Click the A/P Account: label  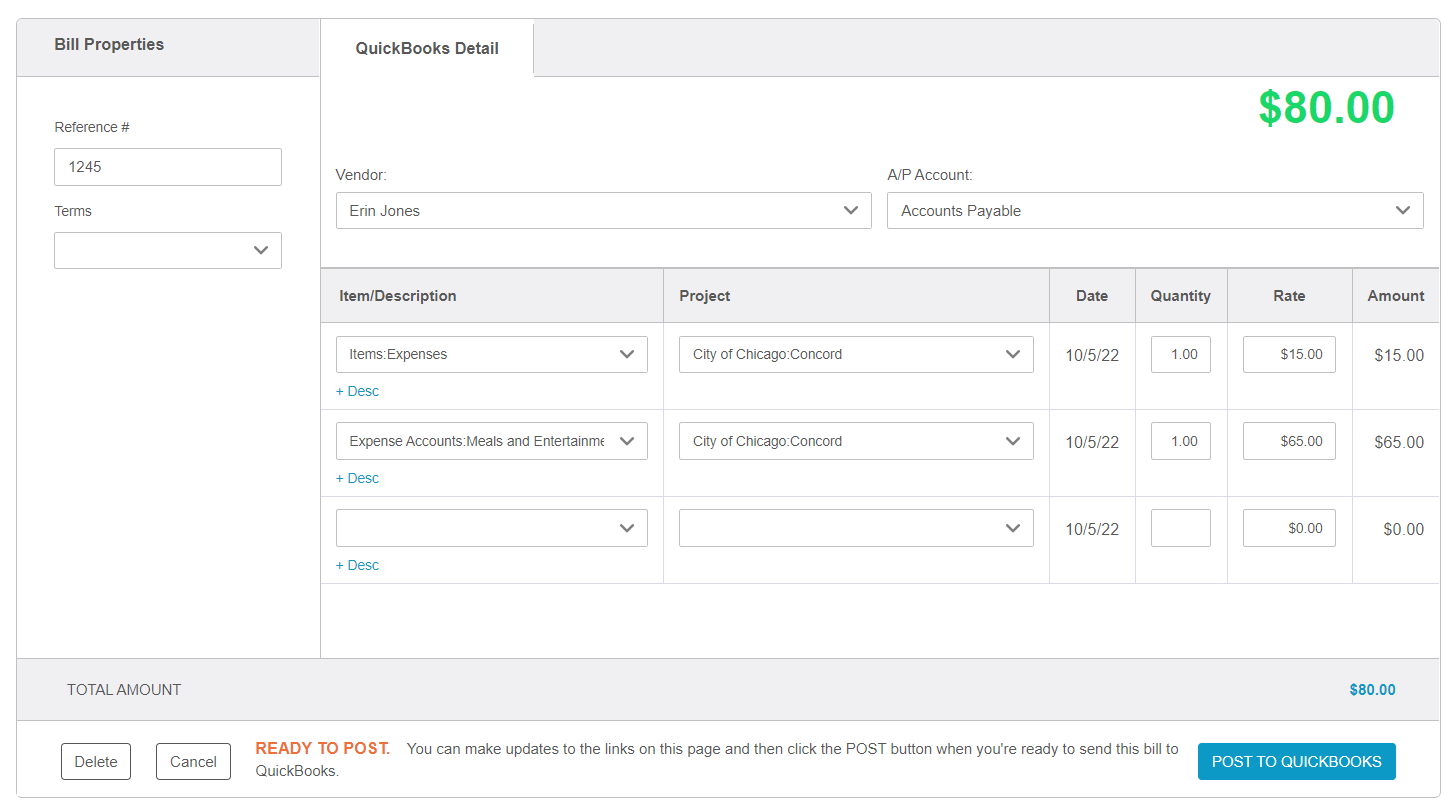pos(929,175)
